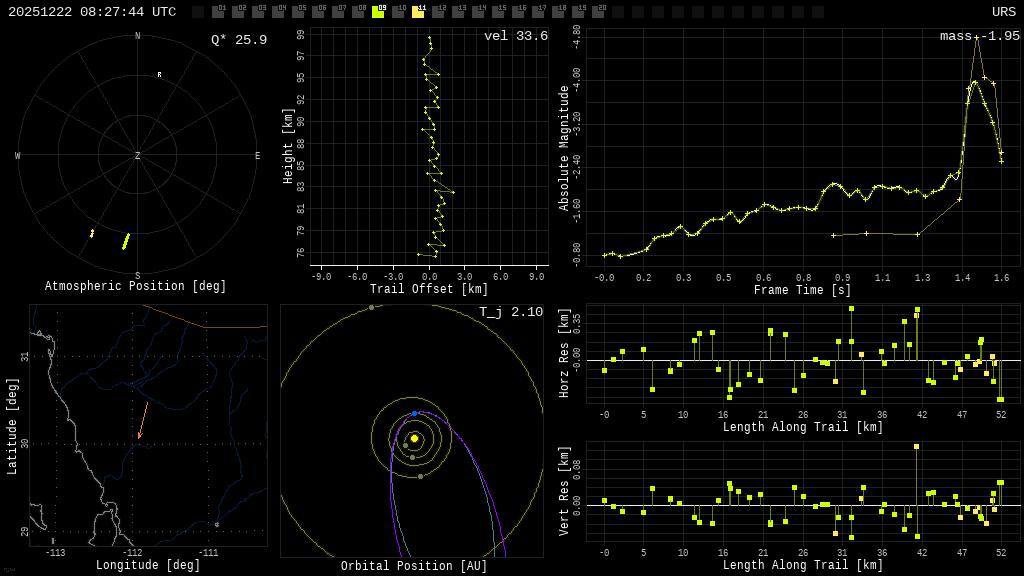The width and height of the screenshot is (1024, 576).
Task: Select the gray station 01 indicator box
Action: coord(218,12)
